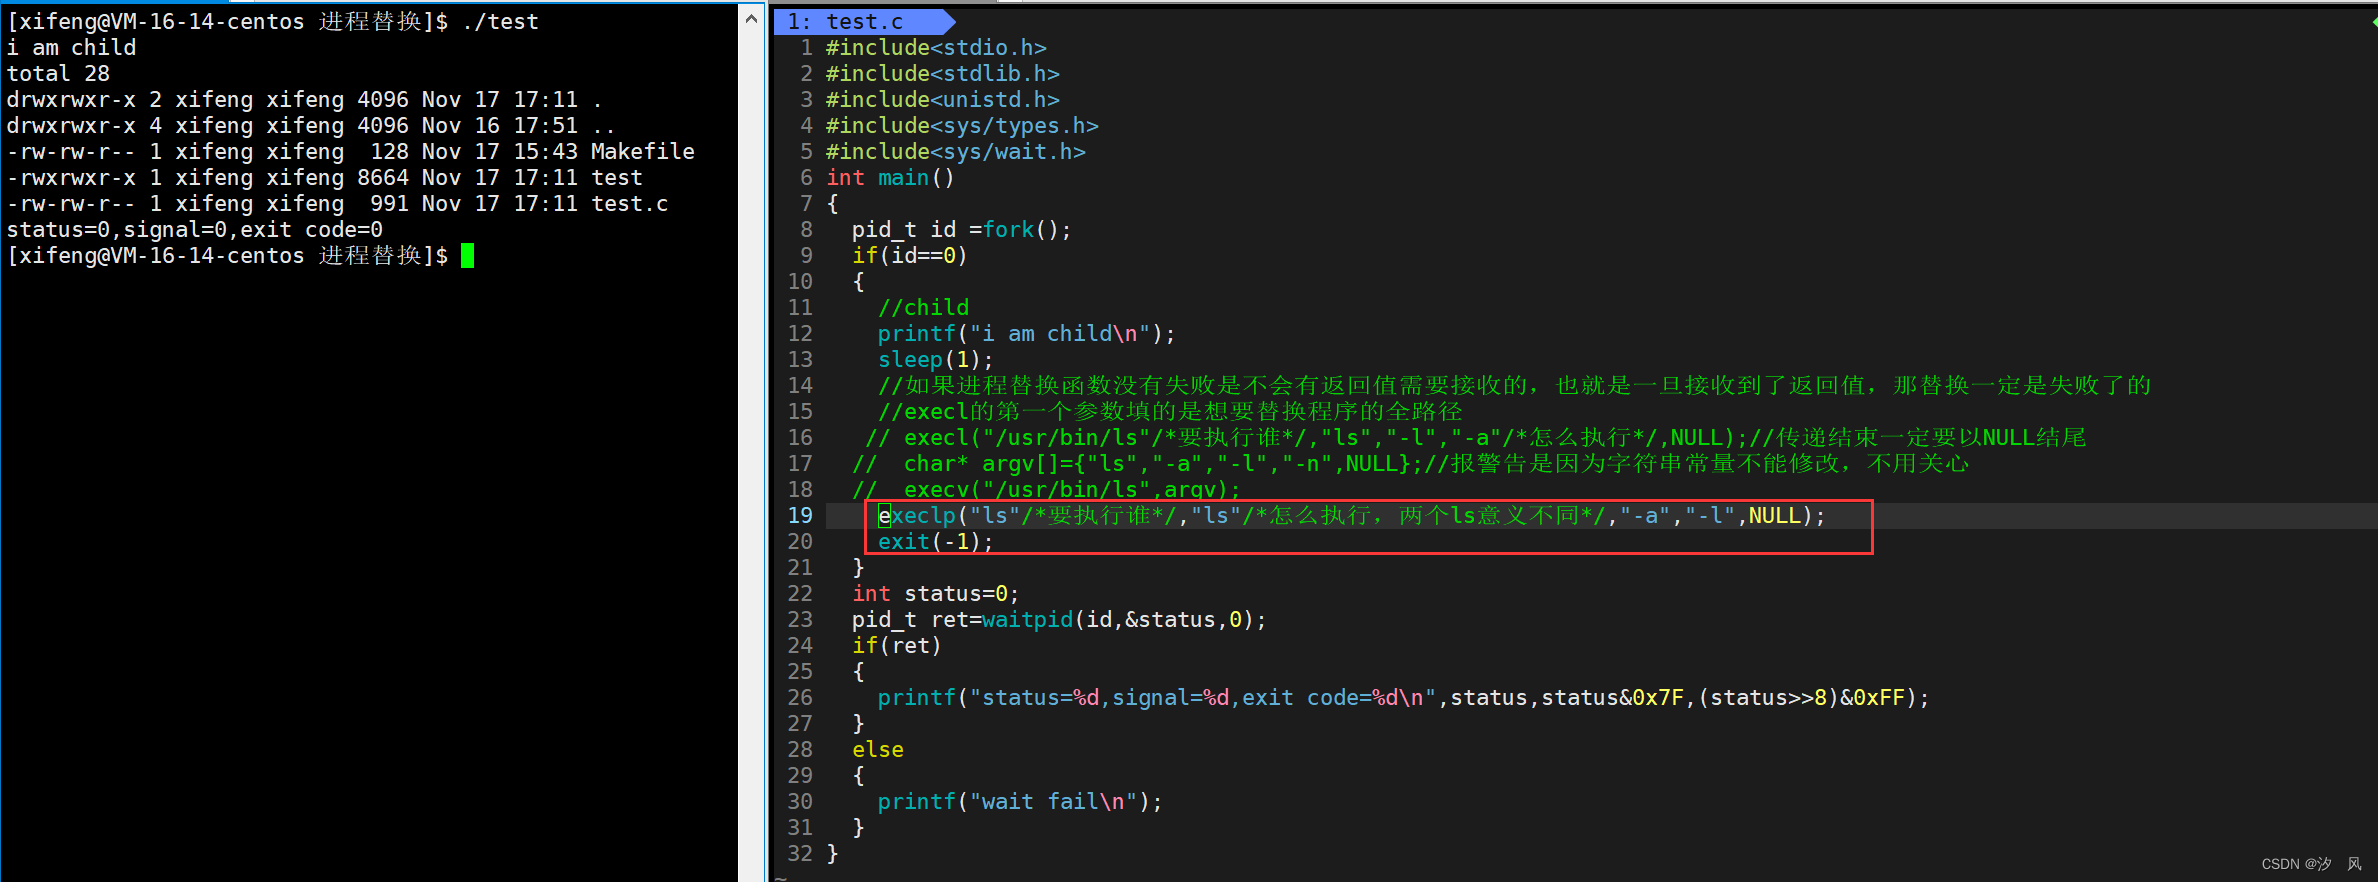Click 'i am child' output line

click(71, 48)
